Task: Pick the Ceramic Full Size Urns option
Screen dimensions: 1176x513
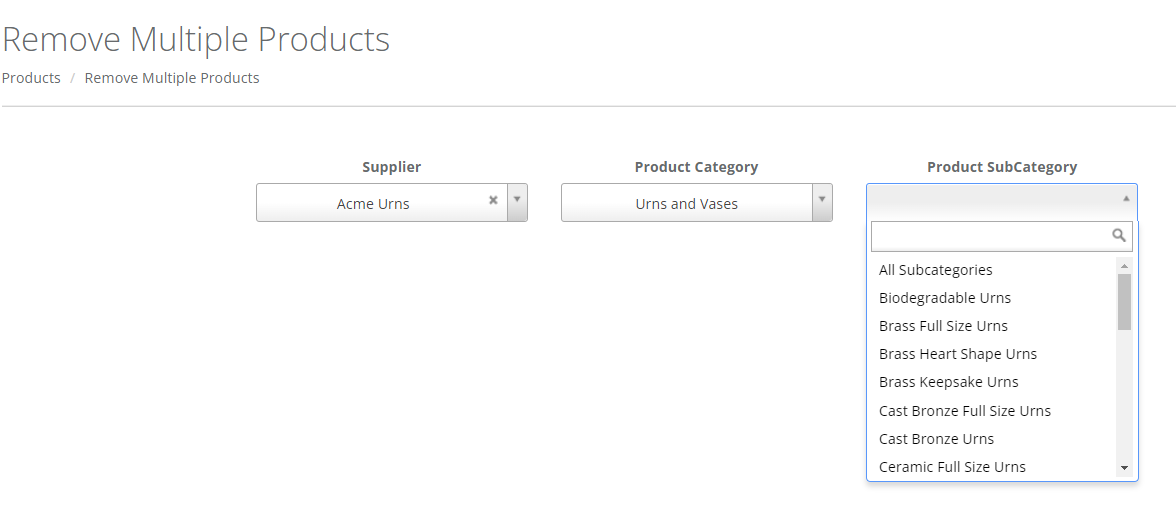Action: click(x=952, y=467)
